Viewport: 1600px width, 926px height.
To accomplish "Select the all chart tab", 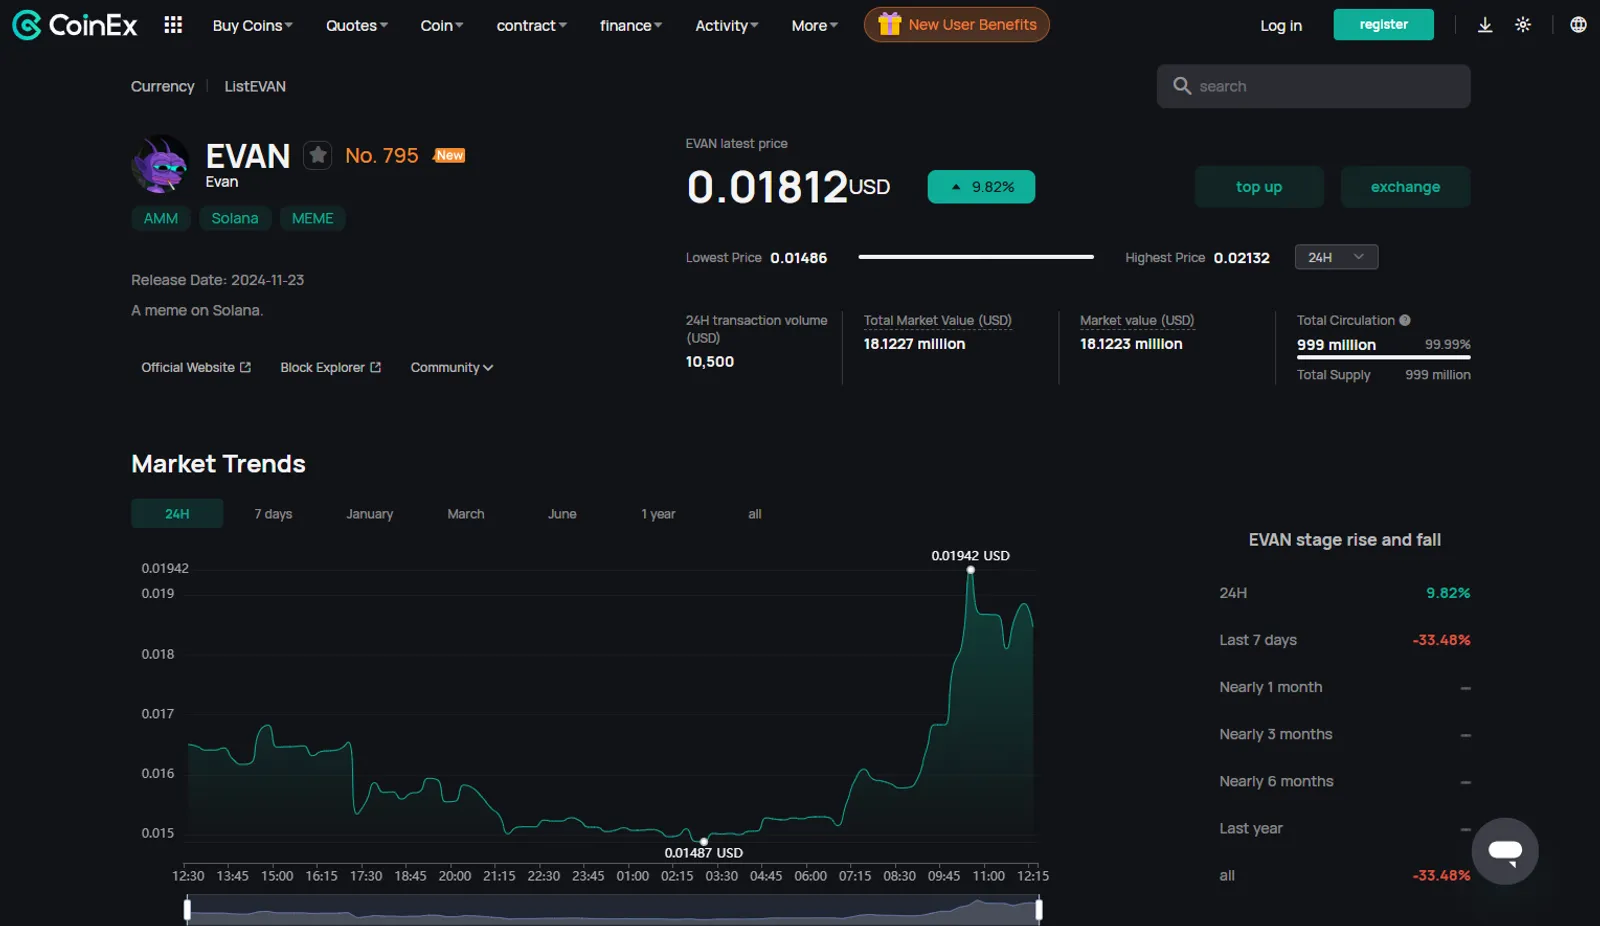I will [x=755, y=513].
